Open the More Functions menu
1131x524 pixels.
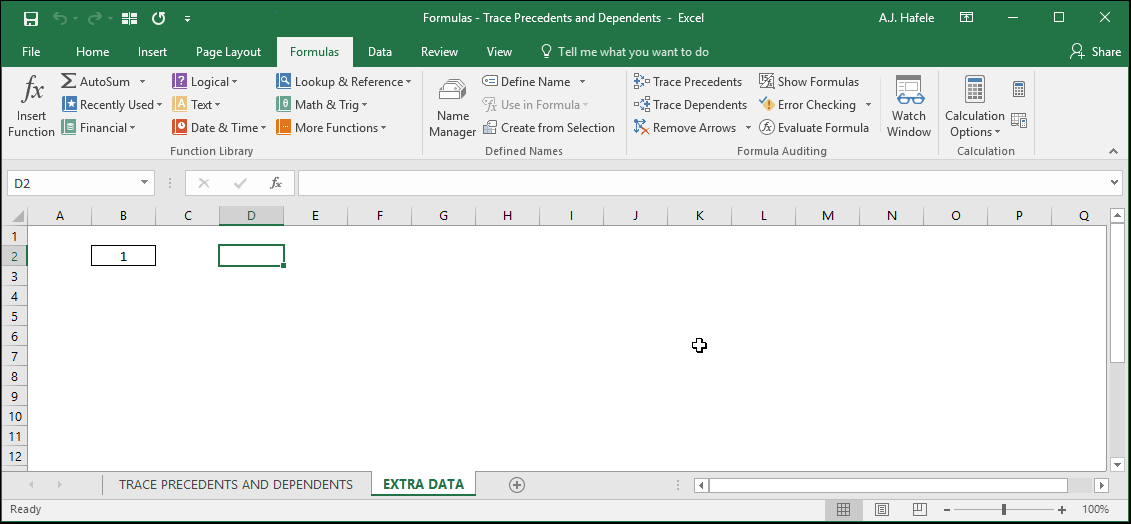331,128
